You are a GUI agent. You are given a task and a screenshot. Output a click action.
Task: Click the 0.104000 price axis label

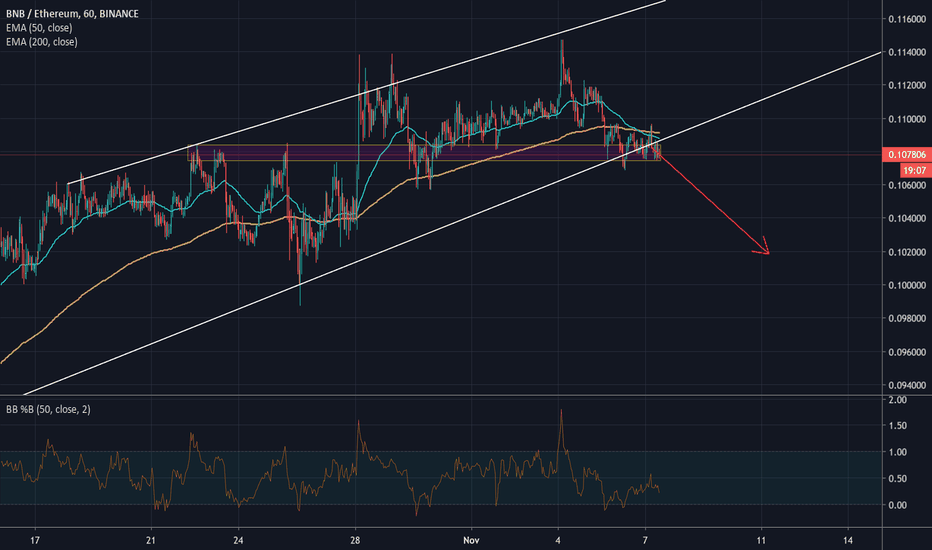tap(907, 218)
